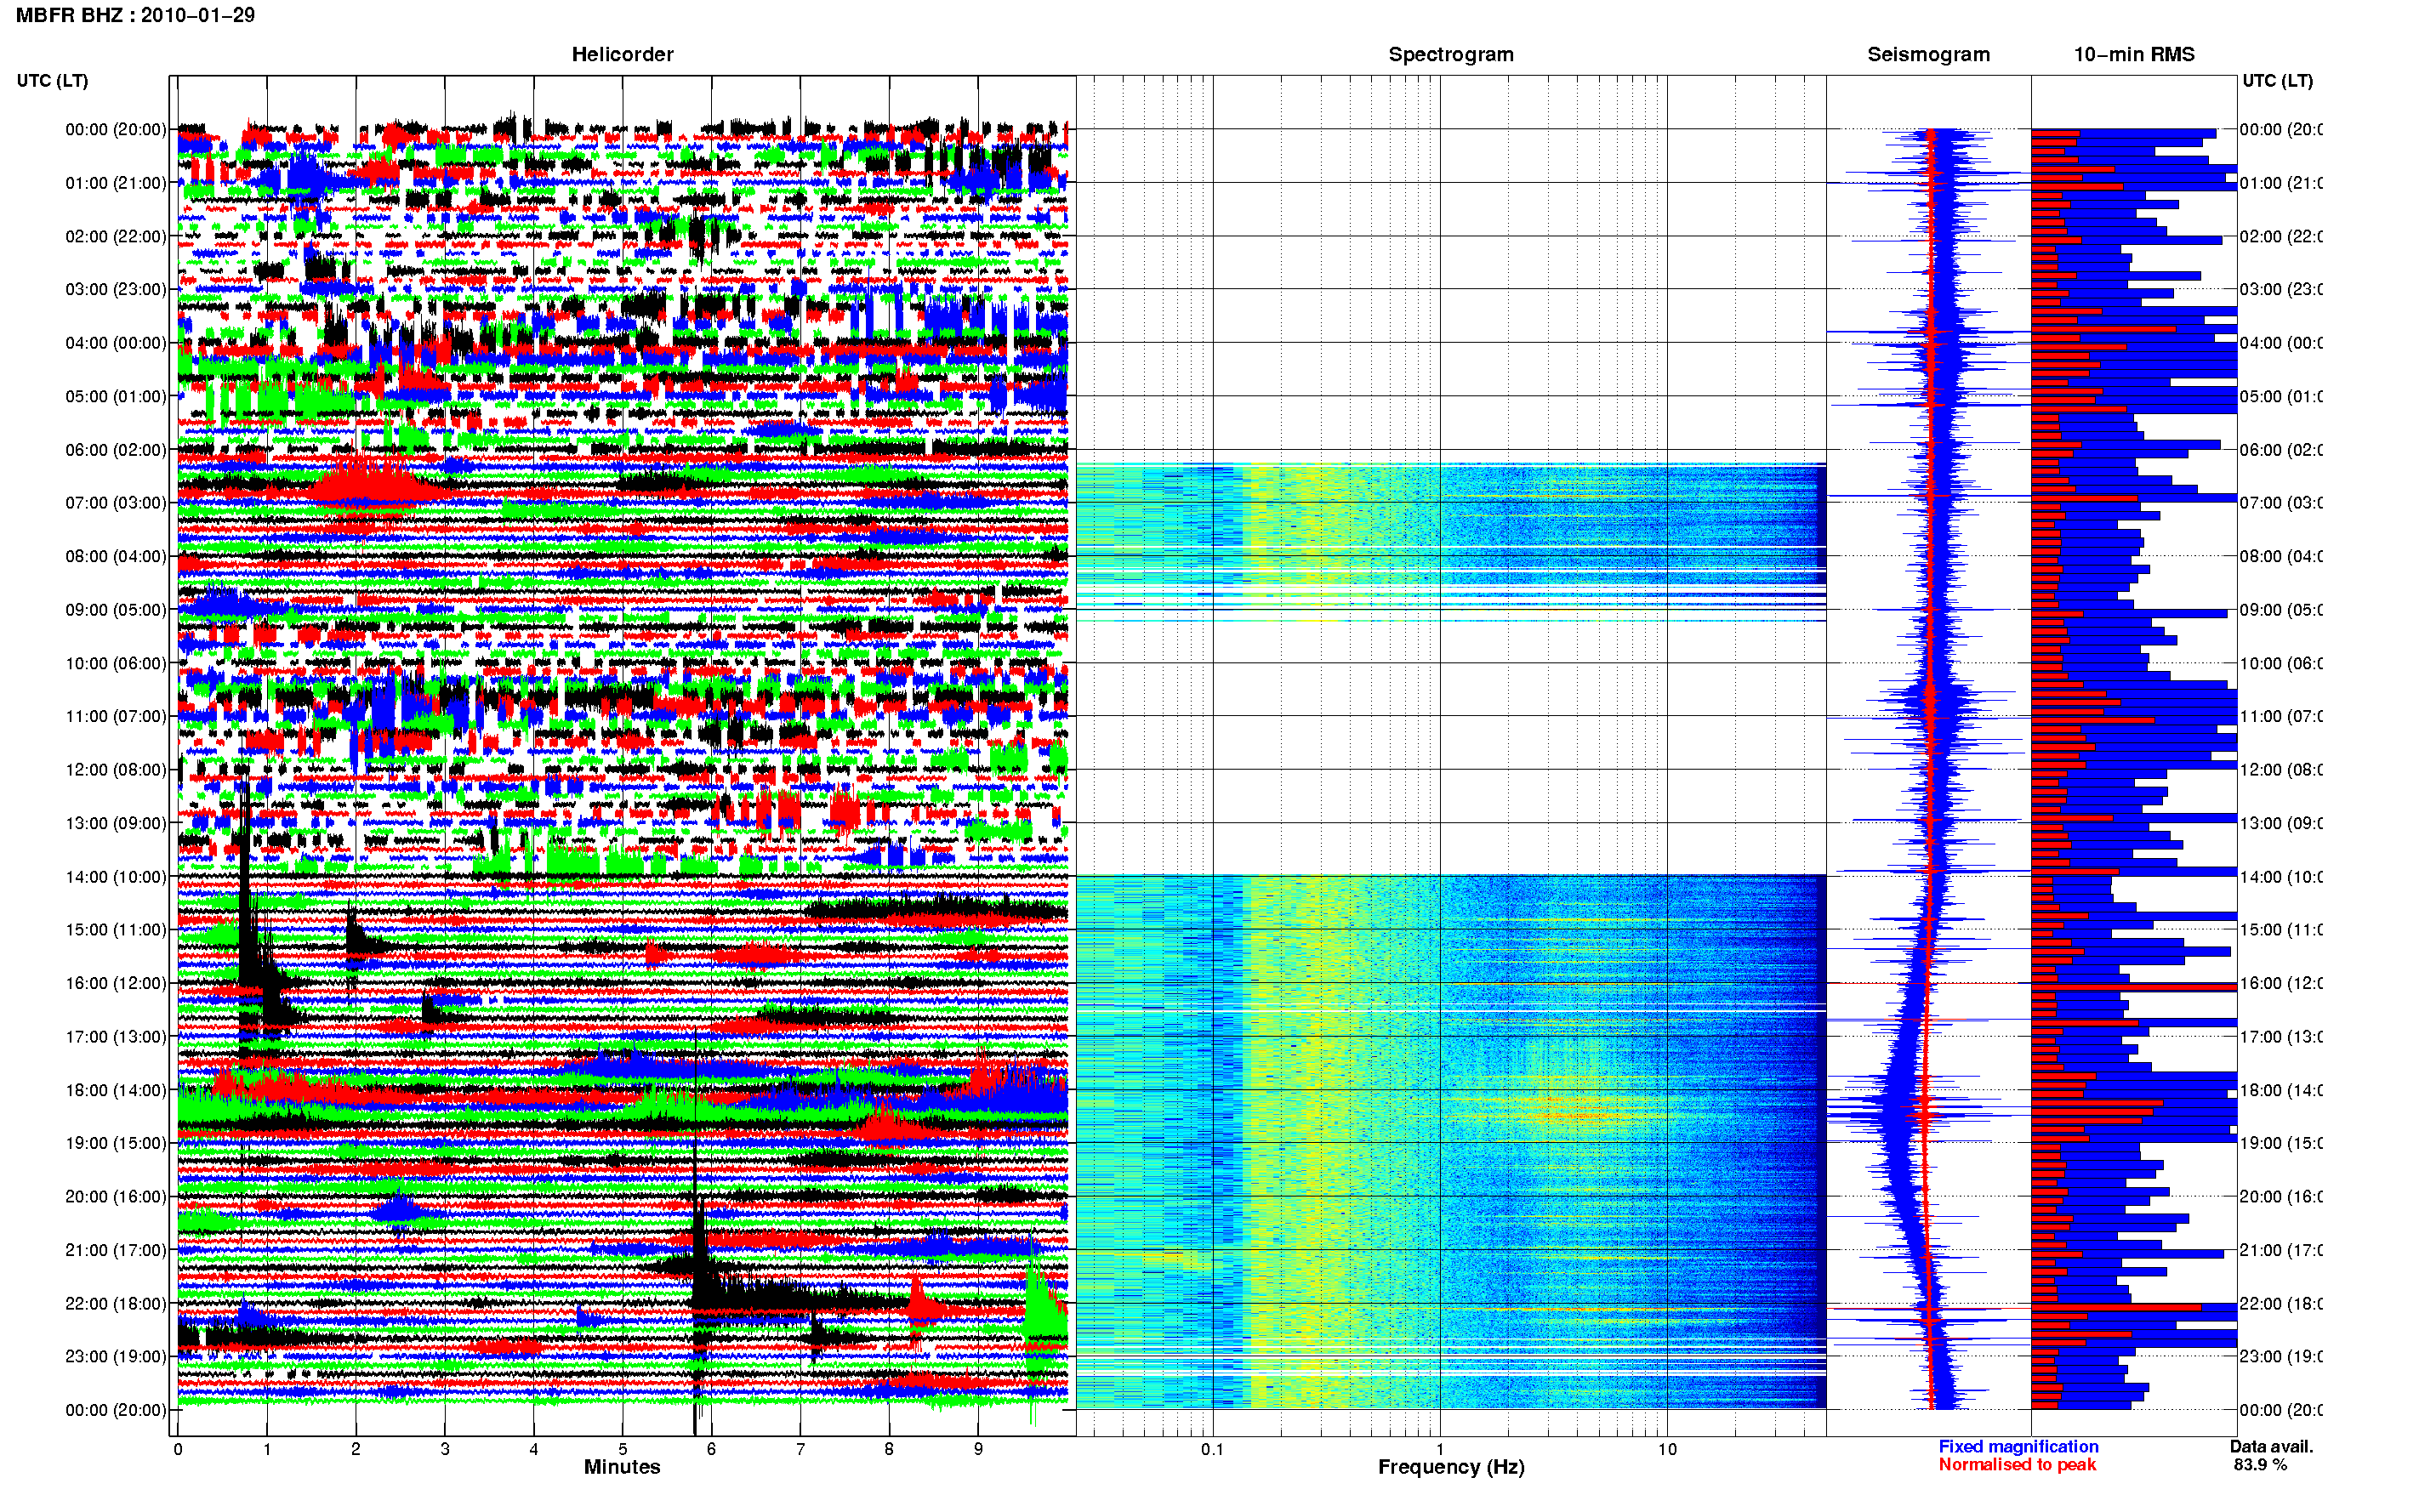Click the left time label '20:00 (16:00)'

click(116, 1196)
